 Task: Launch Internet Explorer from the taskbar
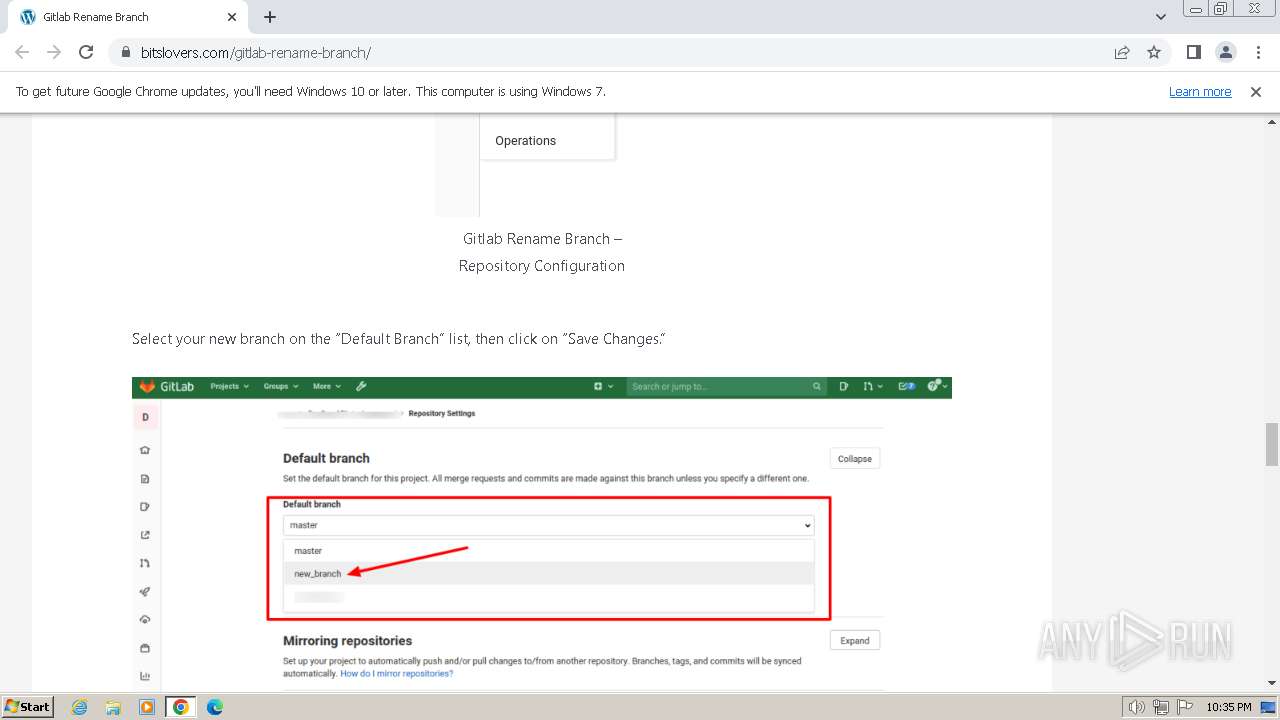coord(80,707)
